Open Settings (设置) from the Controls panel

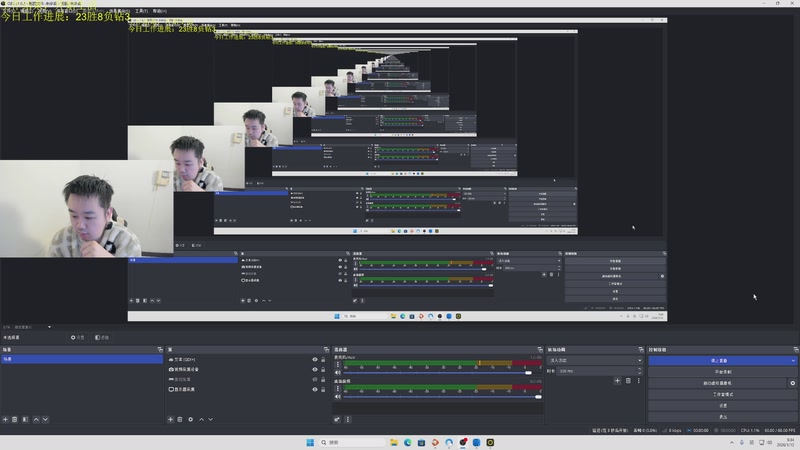[722, 406]
